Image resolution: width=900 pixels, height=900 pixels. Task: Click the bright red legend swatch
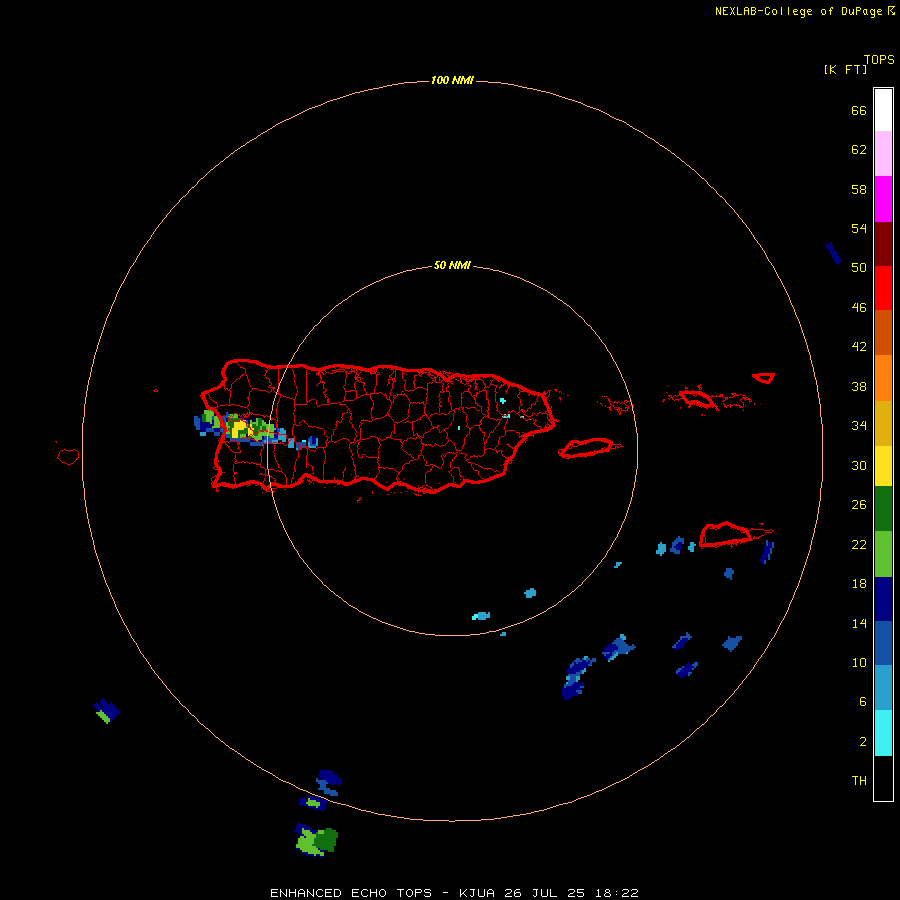[883, 288]
